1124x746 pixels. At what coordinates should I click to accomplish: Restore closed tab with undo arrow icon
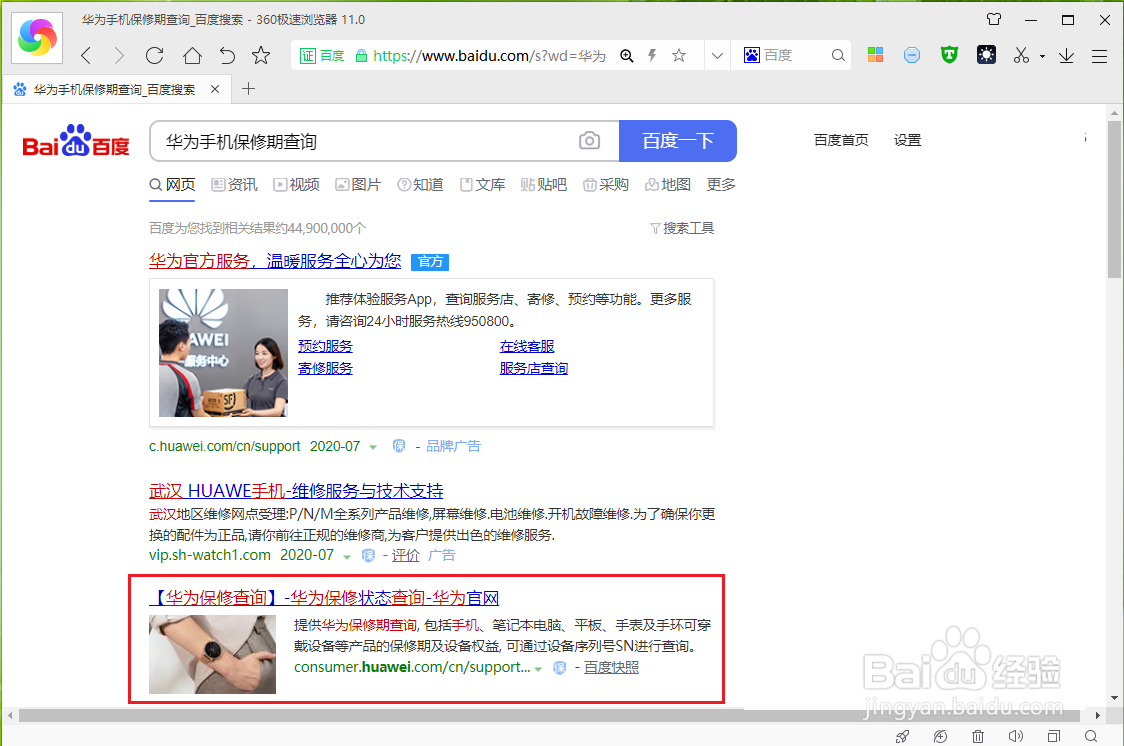227,55
